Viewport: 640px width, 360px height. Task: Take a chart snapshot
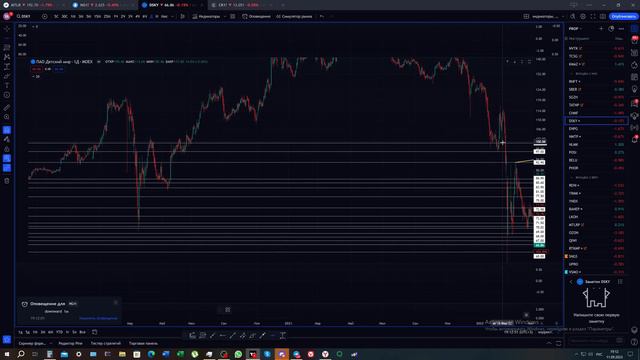603,16
